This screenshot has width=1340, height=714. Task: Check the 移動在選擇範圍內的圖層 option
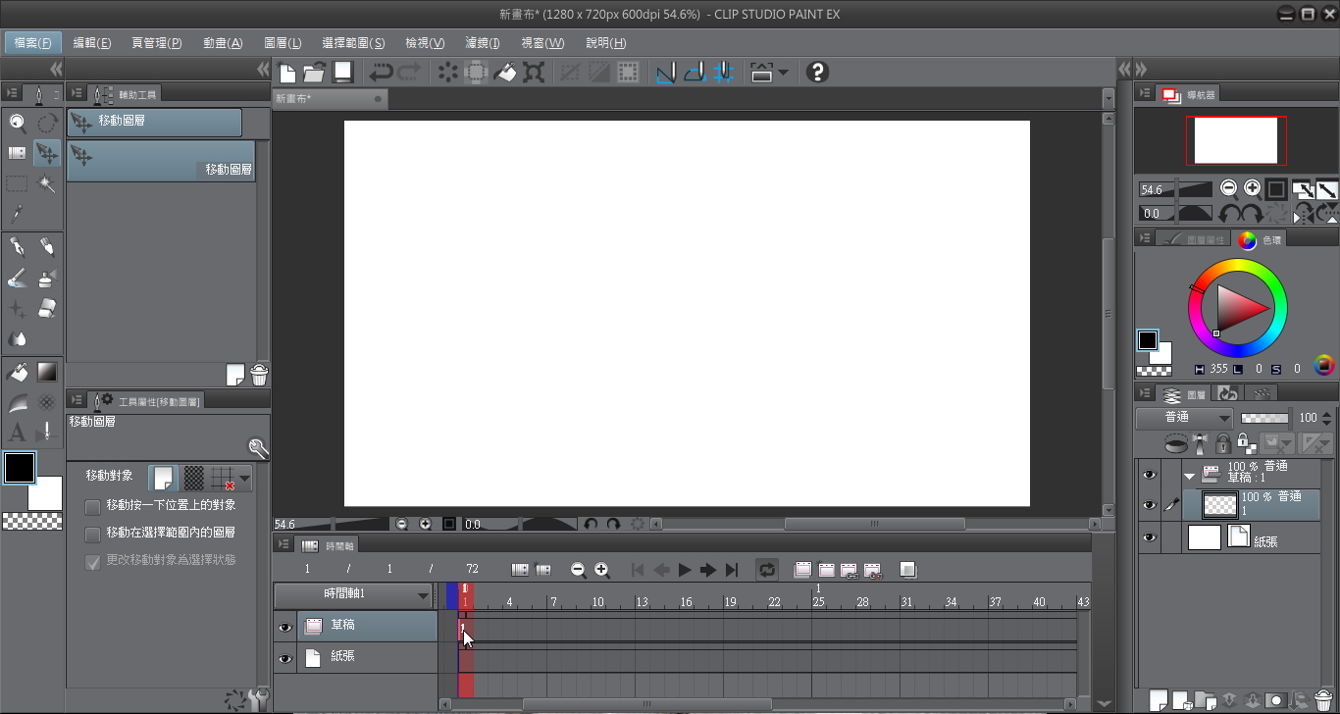pyautogui.click(x=93, y=534)
